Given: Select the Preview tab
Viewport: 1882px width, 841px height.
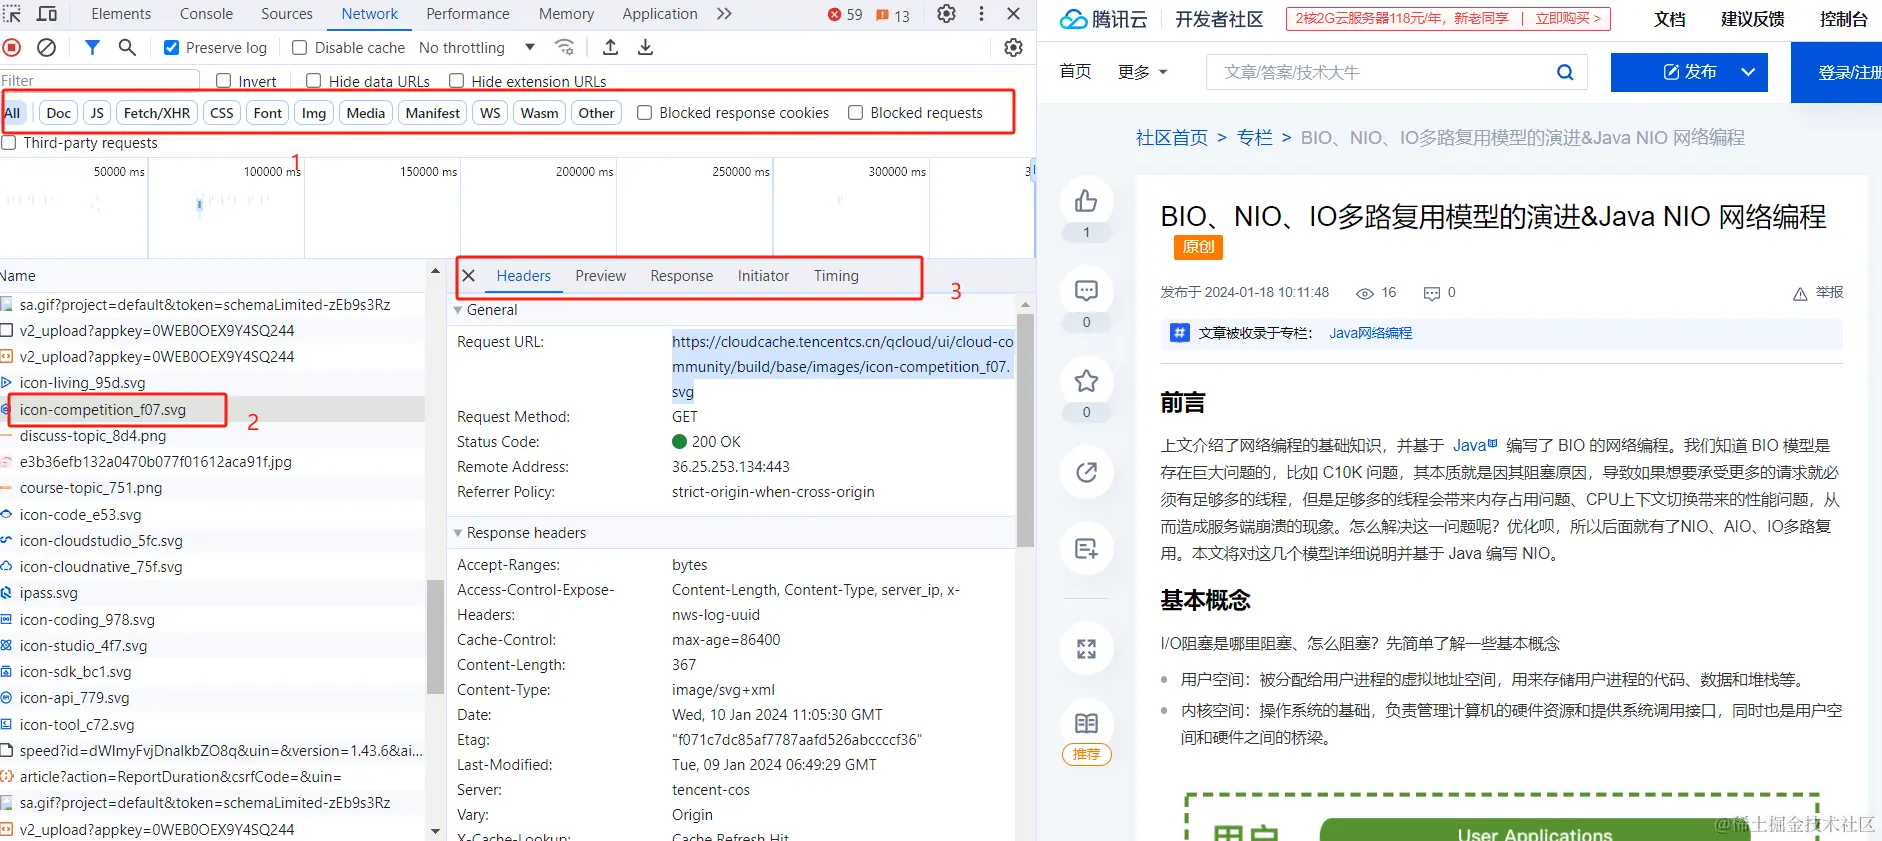Looking at the screenshot, I should click(x=600, y=276).
